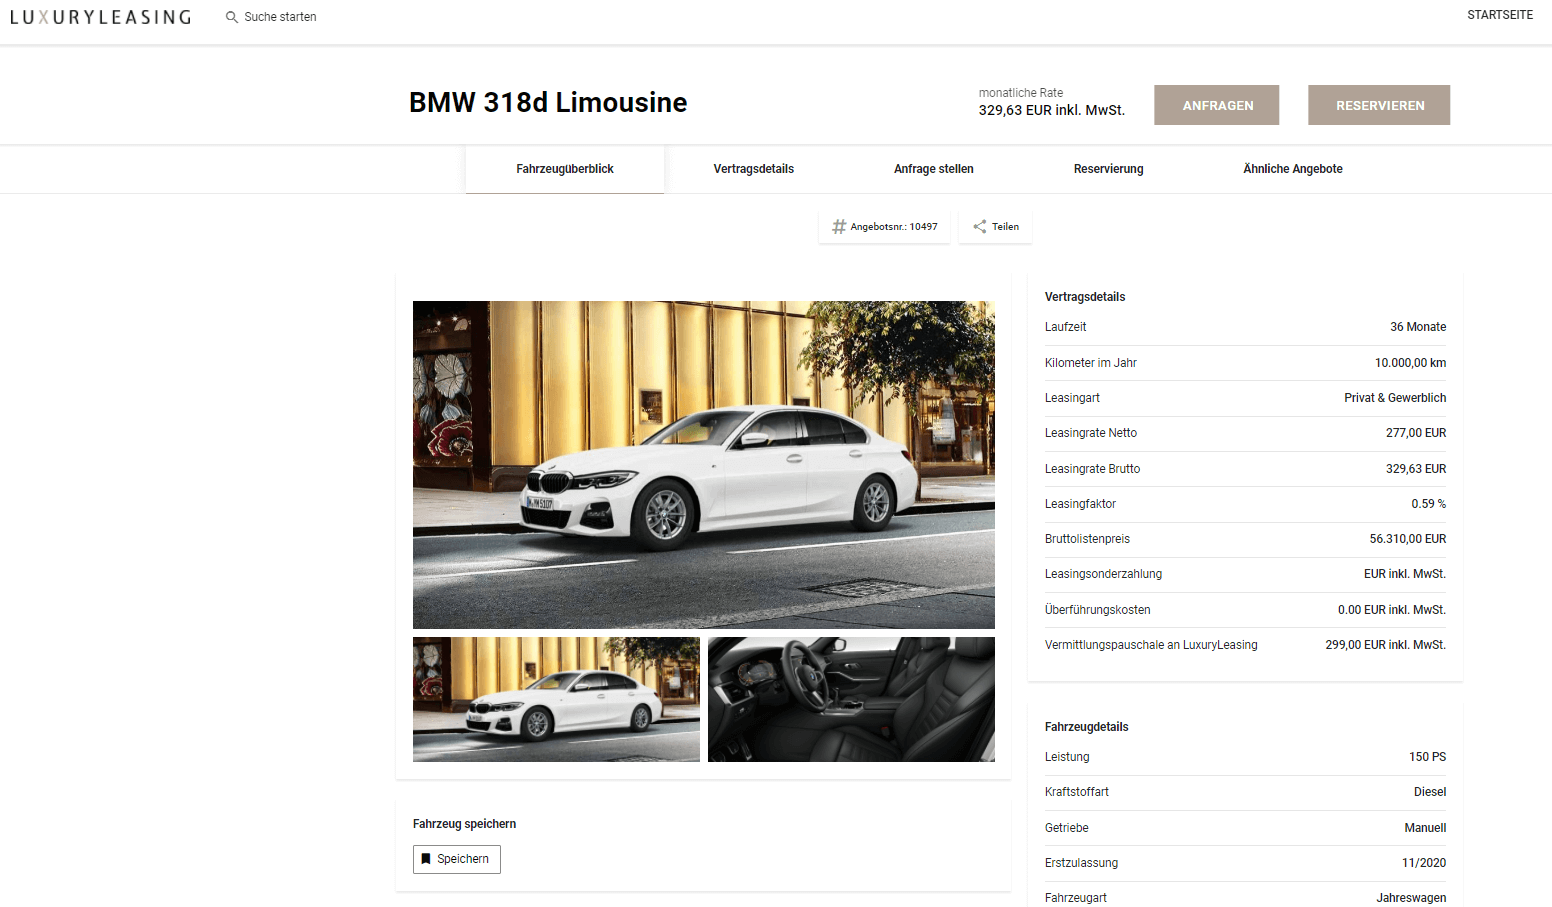Screen dimensions: 1552x907
Task: Click the BMW 318d Limousine title
Action: 548,102
